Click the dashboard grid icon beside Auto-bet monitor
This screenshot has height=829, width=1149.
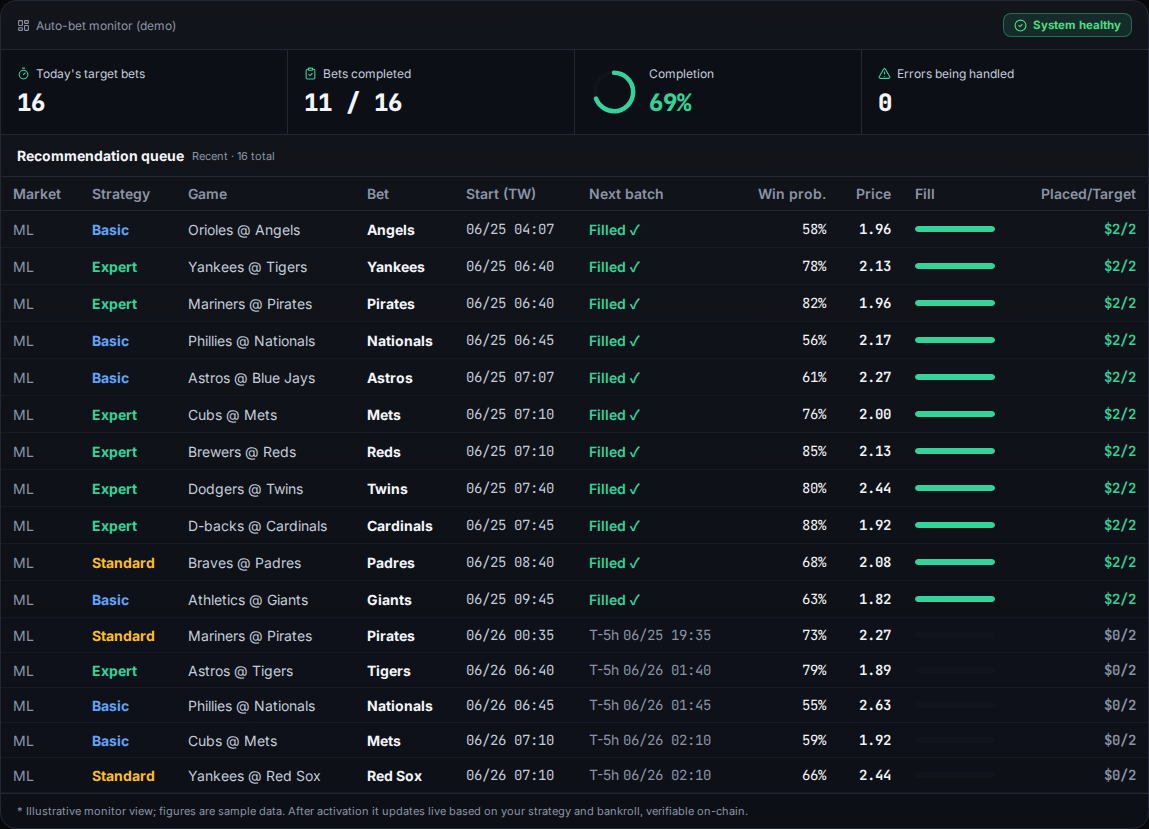coord(23,26)
